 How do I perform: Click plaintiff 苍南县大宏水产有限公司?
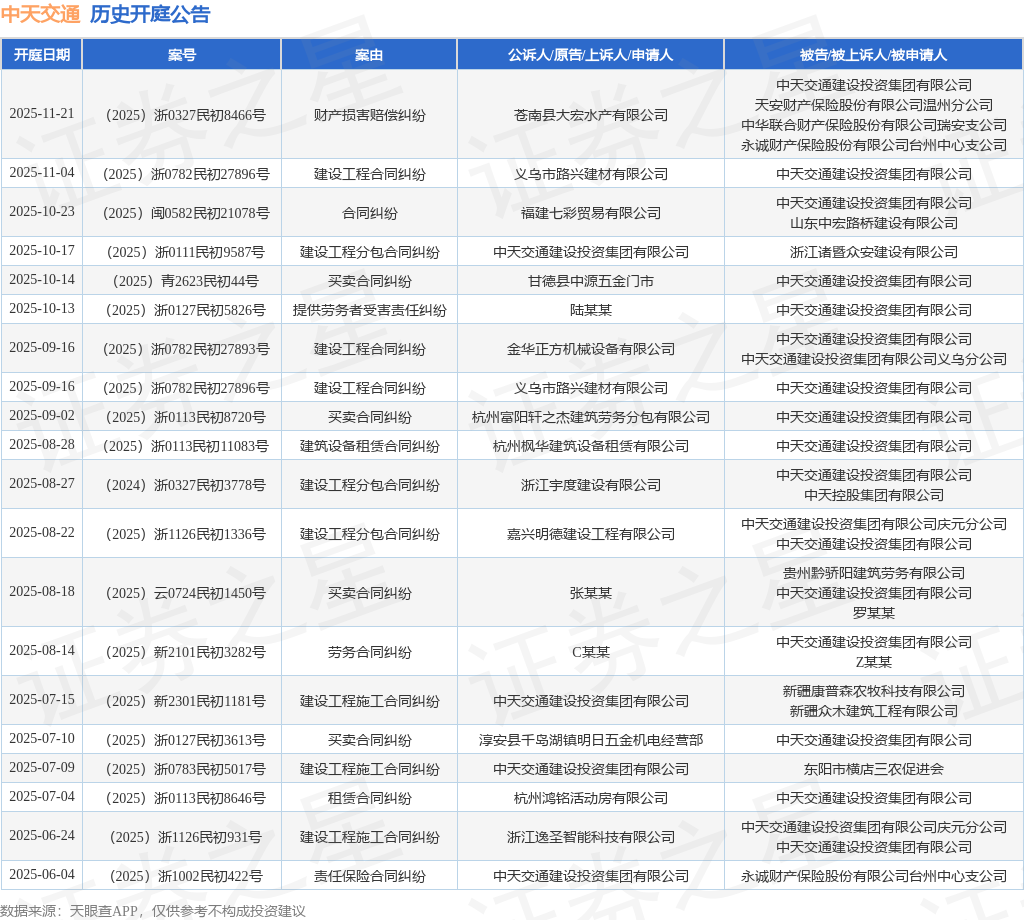click(590, 115)
